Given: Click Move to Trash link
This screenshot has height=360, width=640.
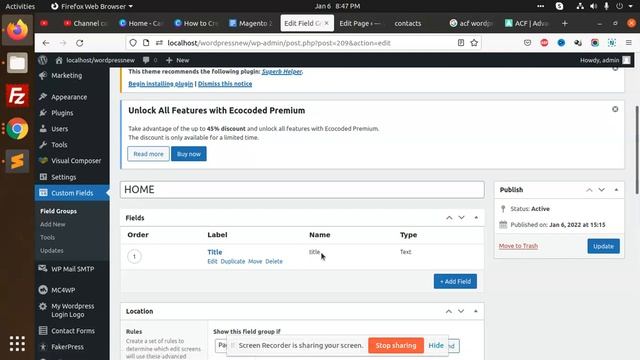Looking at the screenshot, I should [518, 246].
